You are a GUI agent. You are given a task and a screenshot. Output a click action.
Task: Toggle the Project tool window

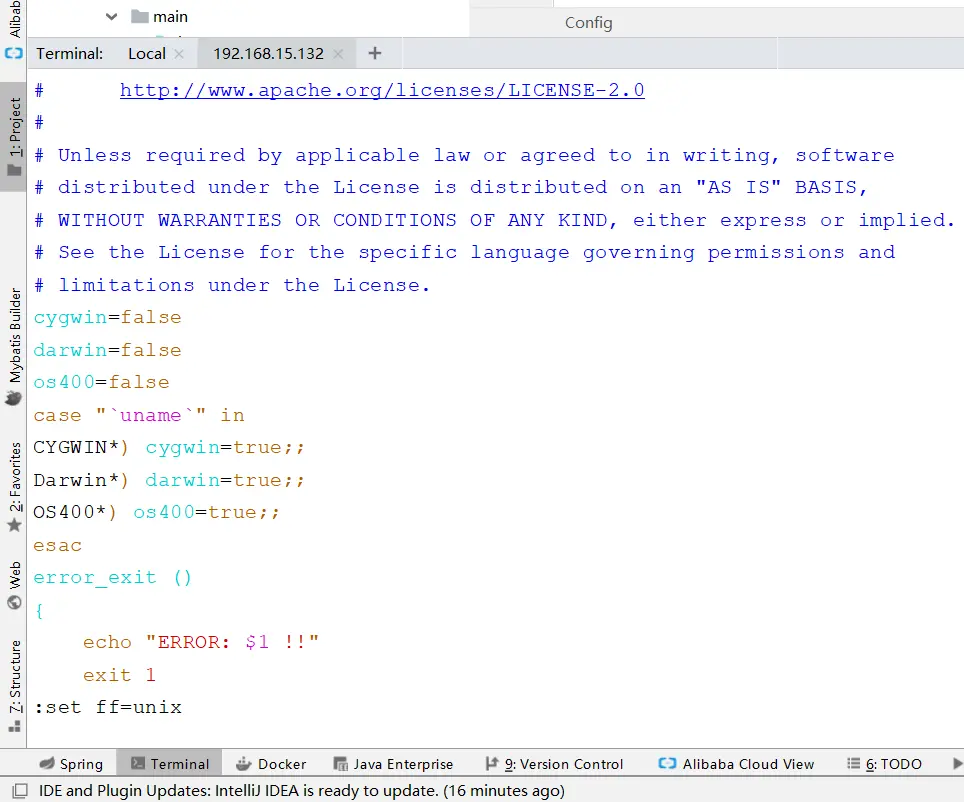[14, 136]
